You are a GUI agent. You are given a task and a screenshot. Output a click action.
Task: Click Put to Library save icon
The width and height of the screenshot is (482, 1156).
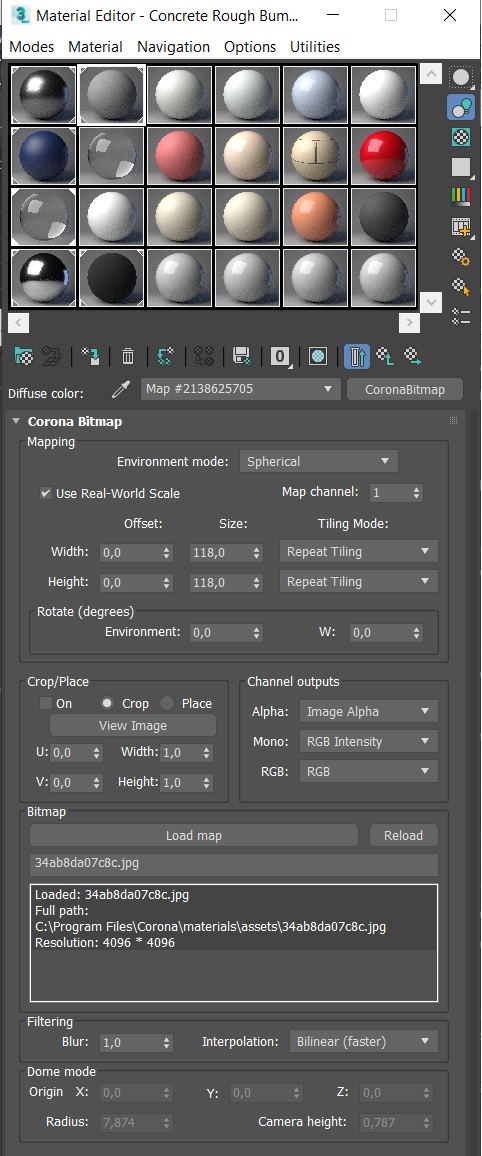pyautogui.click(x=242, y=357)
